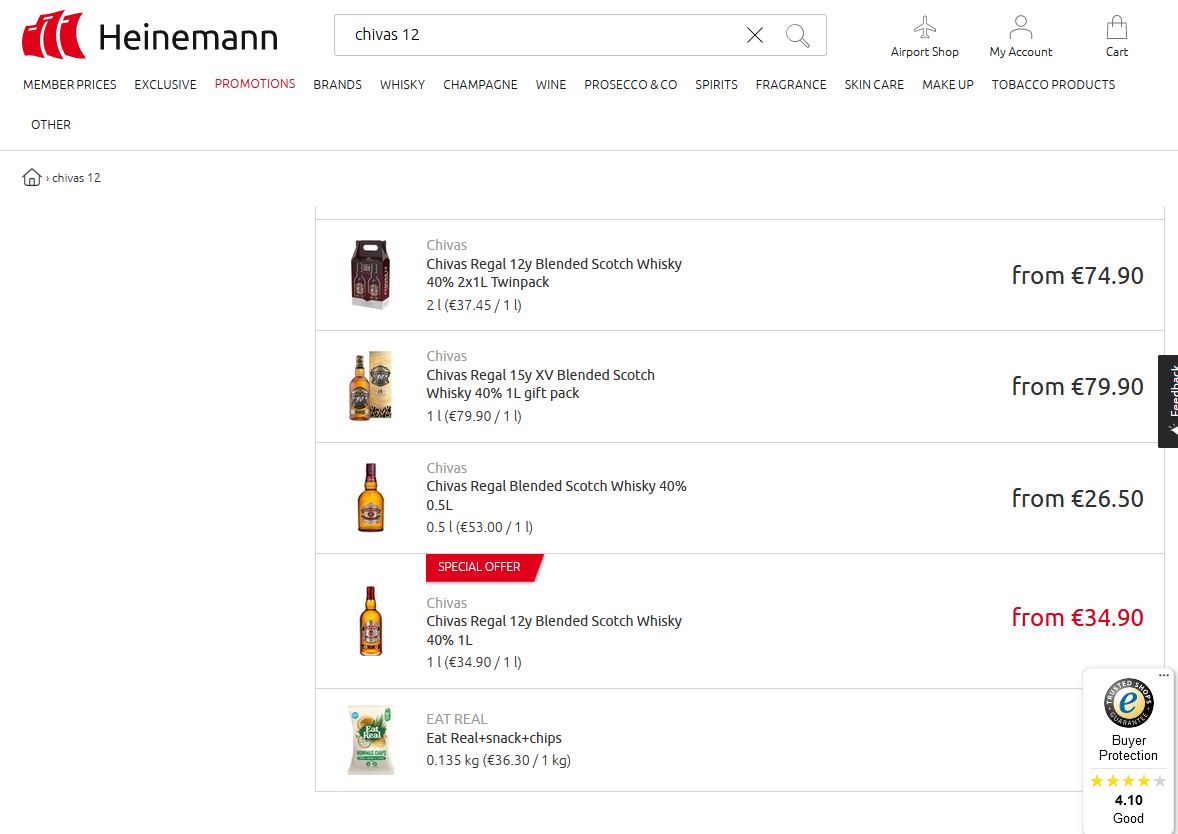Click unit price 0.135 kg (€36.30 / 1 kg)

pyautogui.click(x=498, y=760)
